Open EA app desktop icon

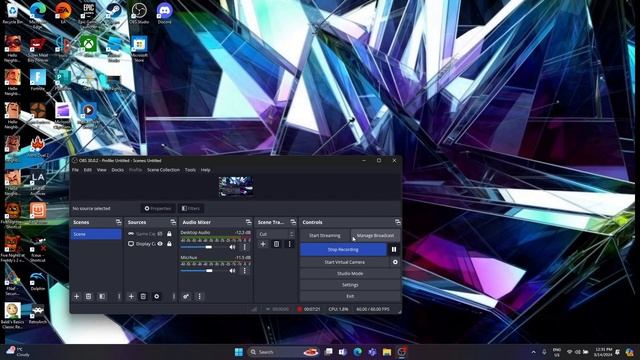click(x=63, y=13)
